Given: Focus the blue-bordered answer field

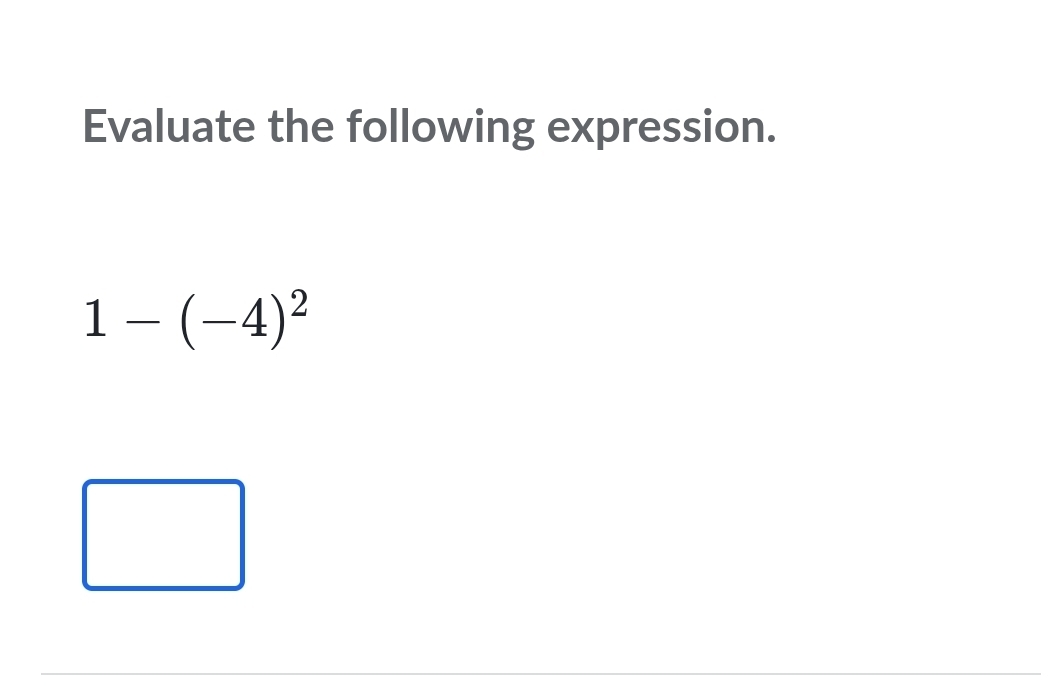Looking at the screenshot, I should coord(164,535).
